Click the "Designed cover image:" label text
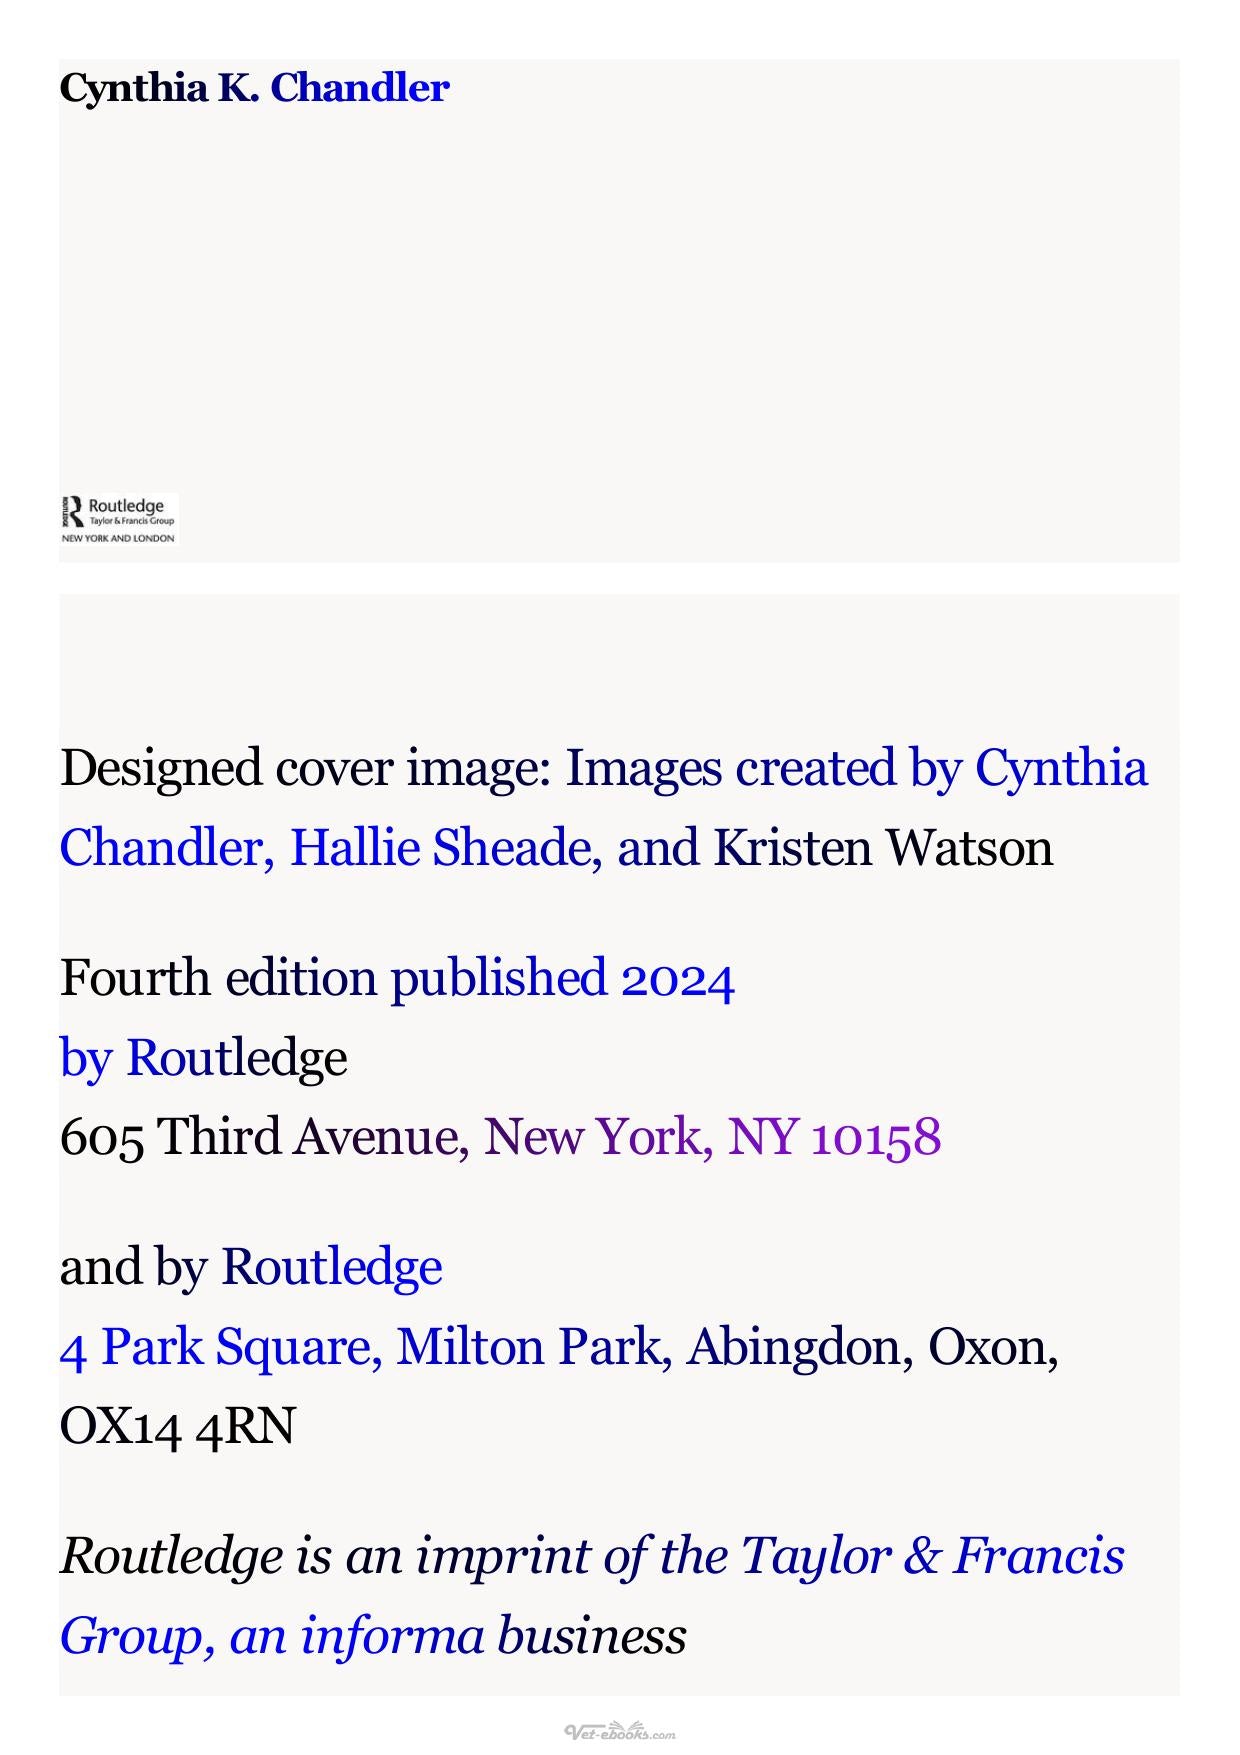Image resolution: width=1240 pixels, height=1755 pixels. [306, 768]
